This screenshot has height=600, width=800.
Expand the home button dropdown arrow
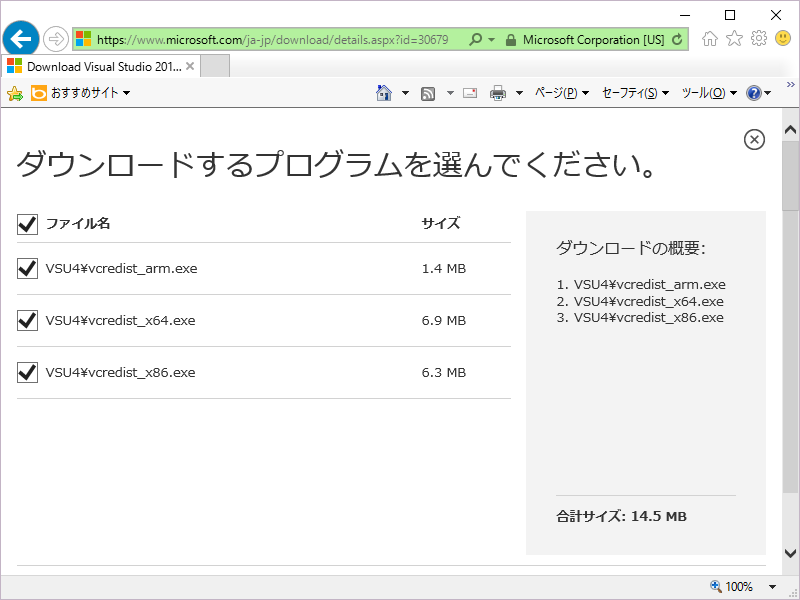tap(405, 93)
